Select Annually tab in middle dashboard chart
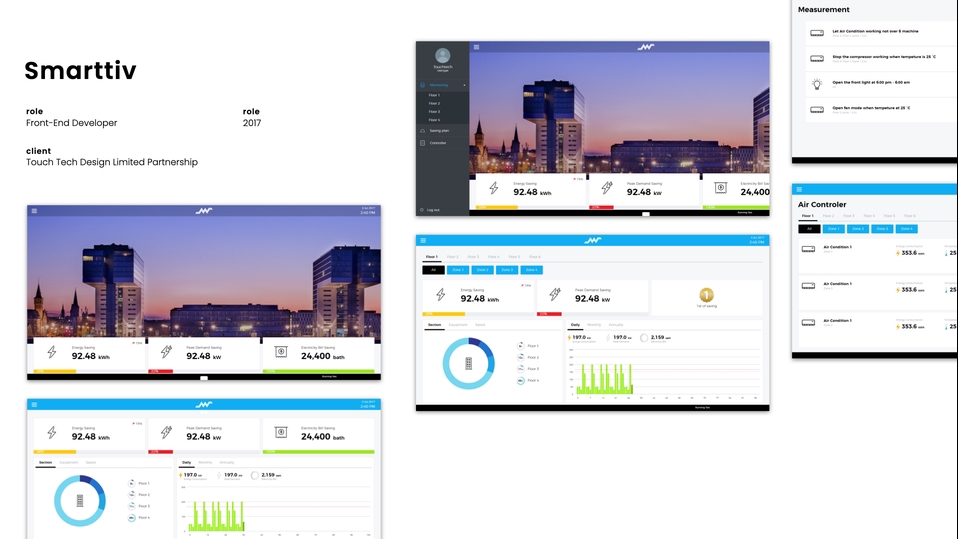This screenshot has width=958, height=539. [x=616, y=324]
